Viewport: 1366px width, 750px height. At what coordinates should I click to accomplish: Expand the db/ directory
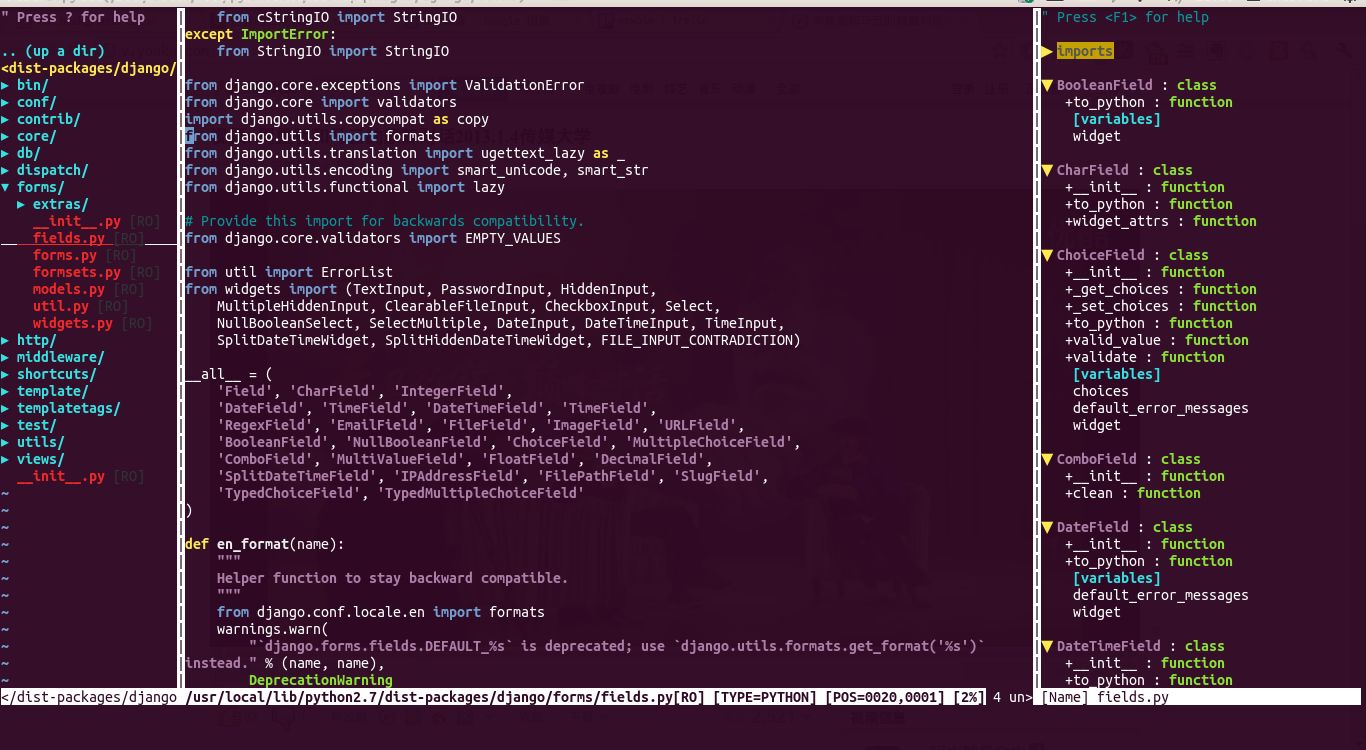(6, 154)
